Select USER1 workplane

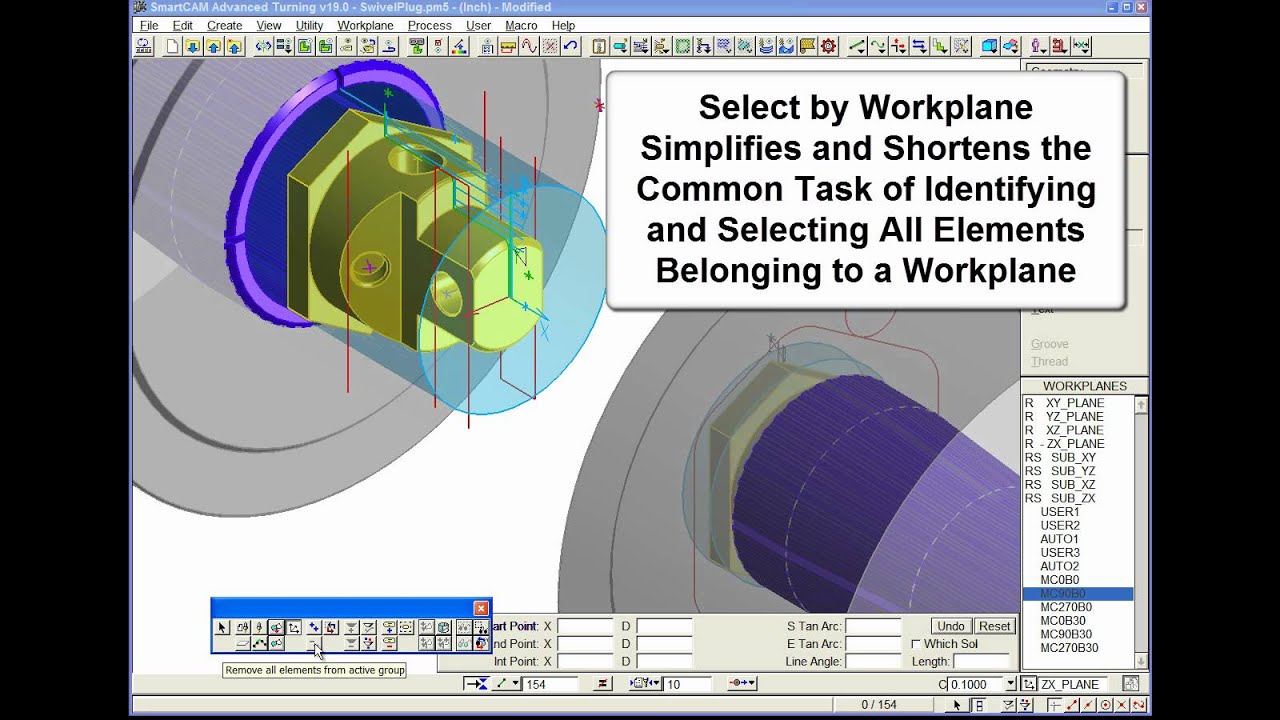[x=1078, y=512]
